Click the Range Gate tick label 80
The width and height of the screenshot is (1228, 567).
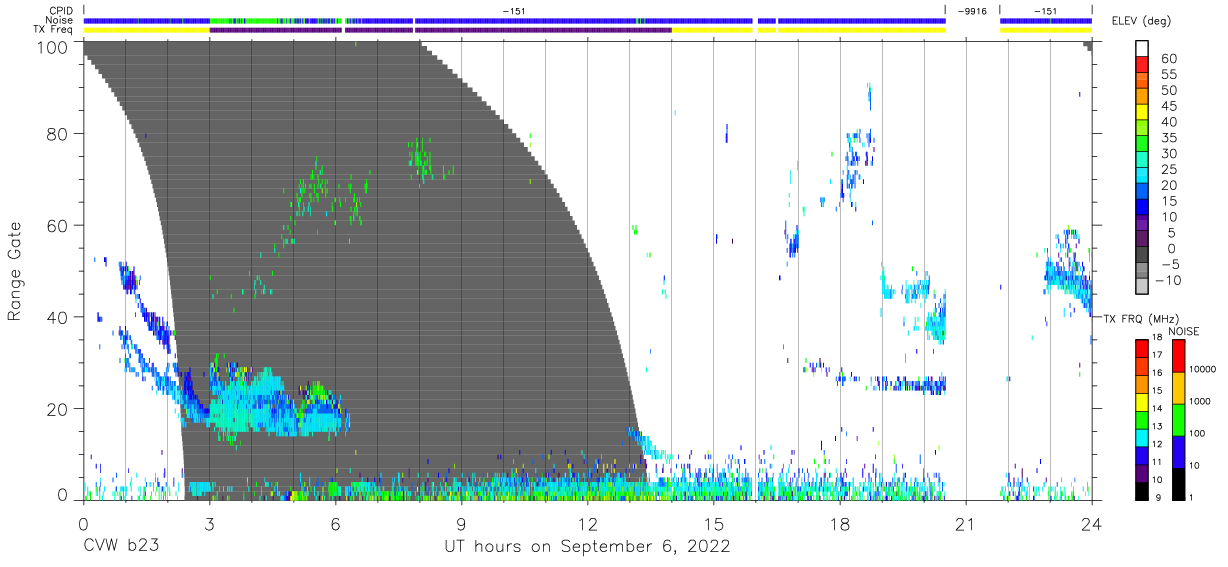pyautogui.click(x=58, y=133)
